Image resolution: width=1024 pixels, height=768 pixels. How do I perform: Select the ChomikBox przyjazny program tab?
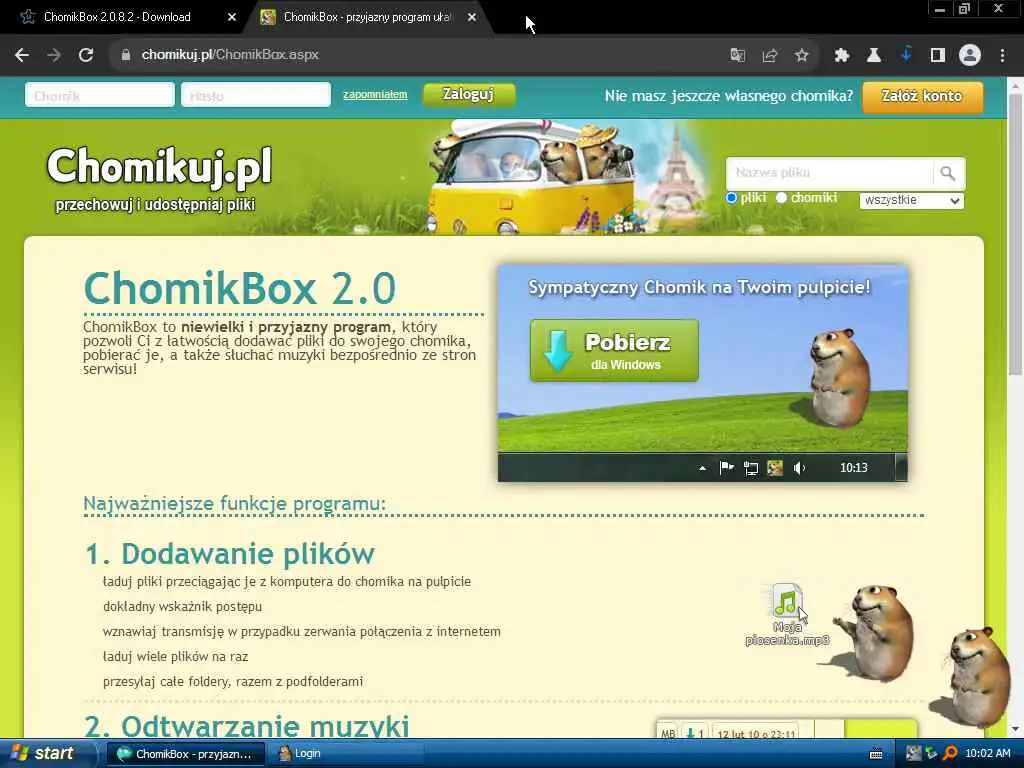point(367,18)
